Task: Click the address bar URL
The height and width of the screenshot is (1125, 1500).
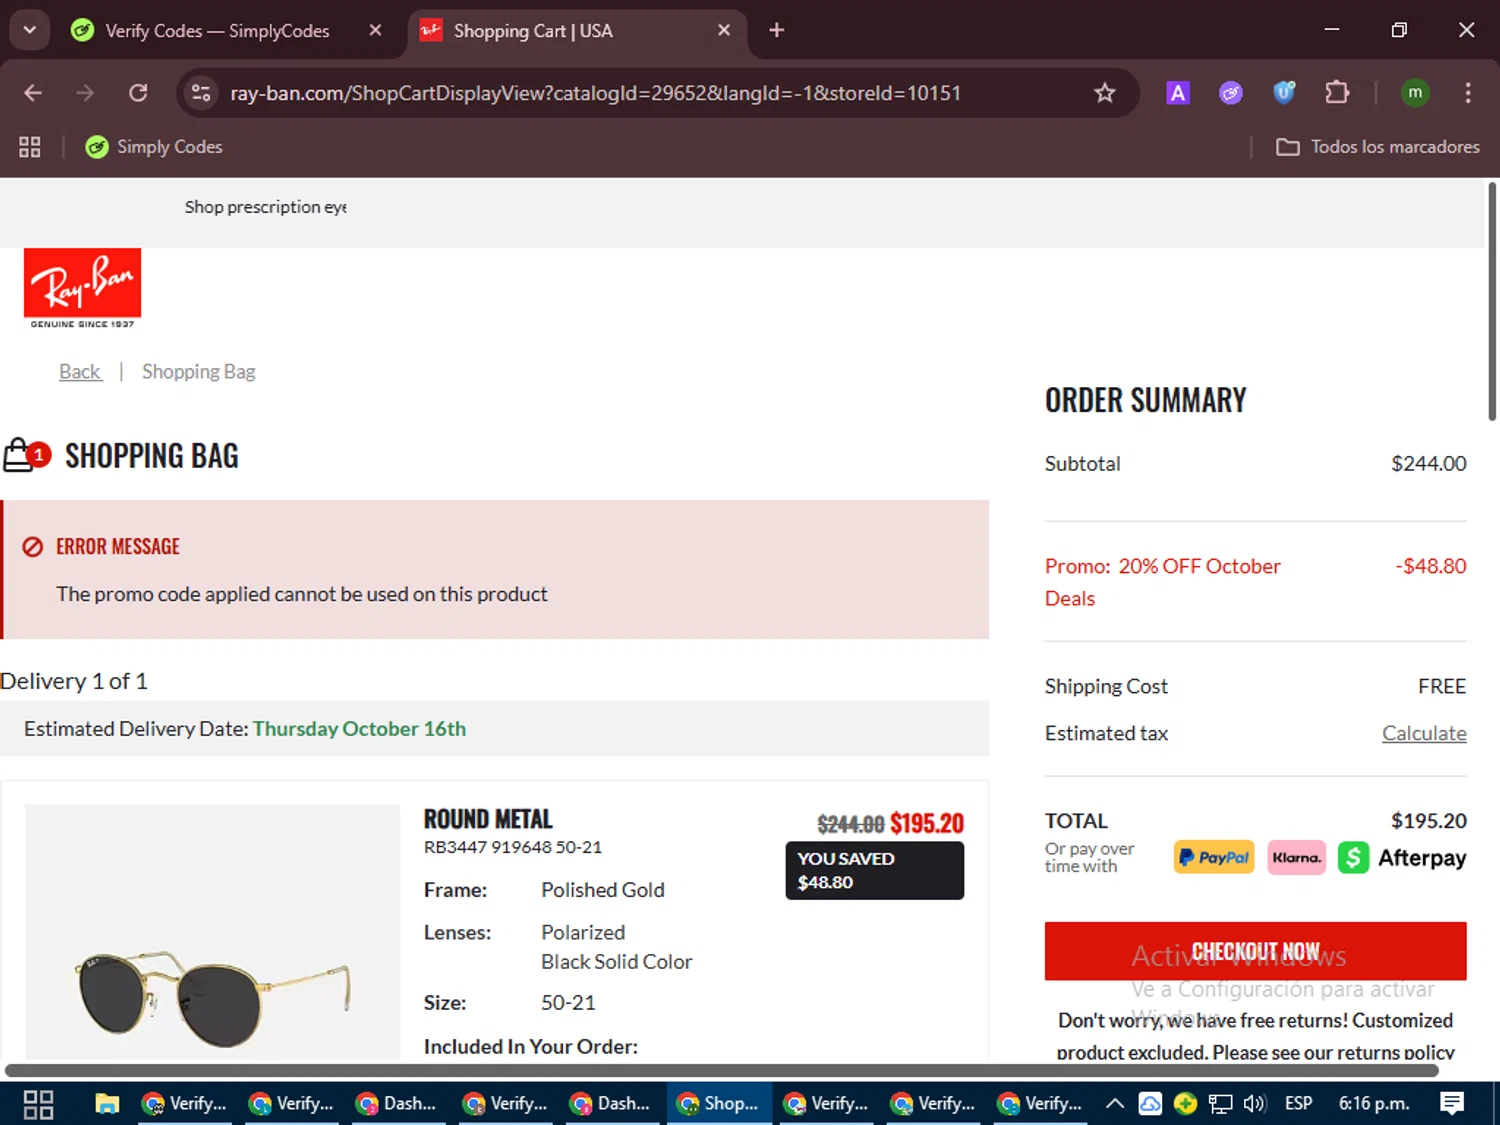Action: tap(595, 93)
